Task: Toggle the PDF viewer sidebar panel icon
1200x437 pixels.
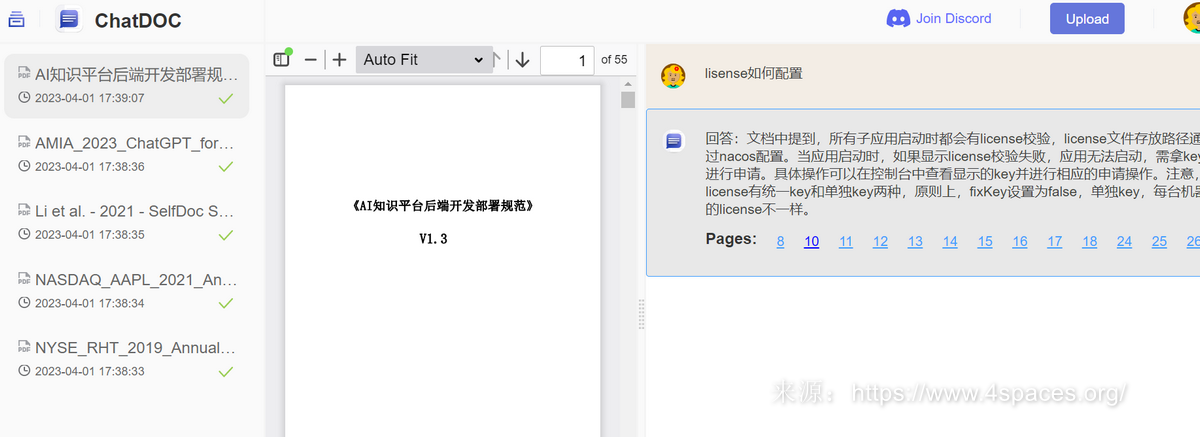Action: click(x=282, y=60)
